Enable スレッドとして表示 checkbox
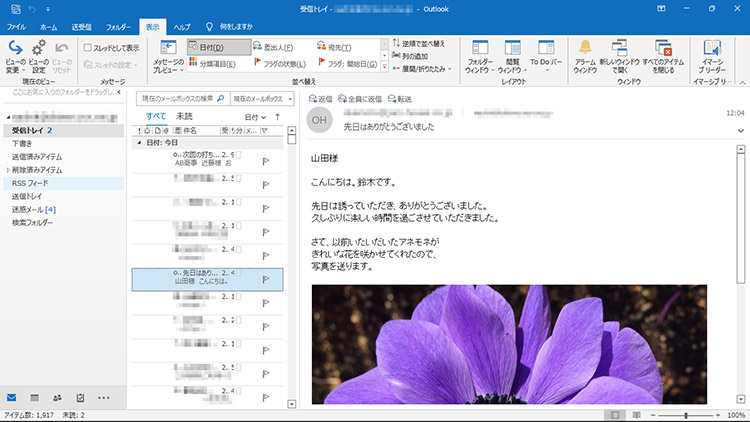Viewport: 750px width, 422px height. coord(88,47)
